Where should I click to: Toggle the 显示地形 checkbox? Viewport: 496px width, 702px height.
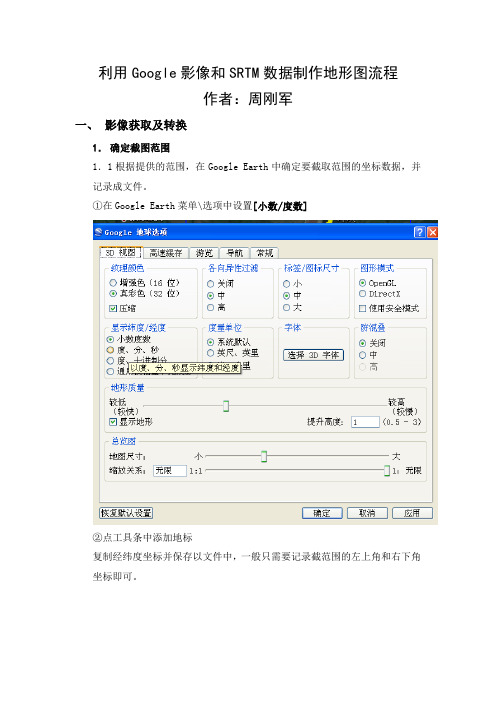131,422
